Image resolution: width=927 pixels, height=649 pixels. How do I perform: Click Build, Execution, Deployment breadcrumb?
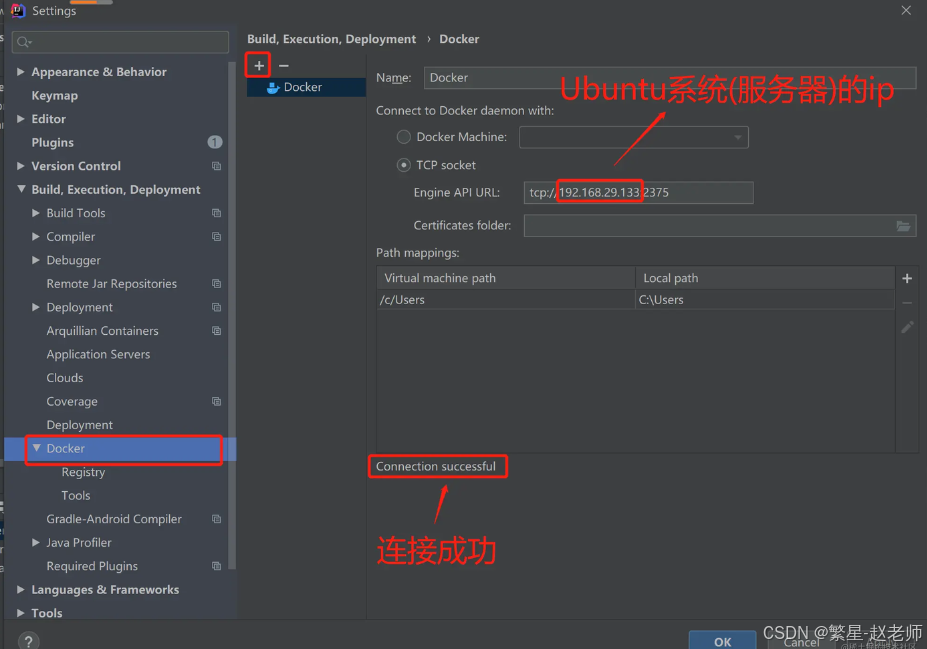click(x=332, y=39)
